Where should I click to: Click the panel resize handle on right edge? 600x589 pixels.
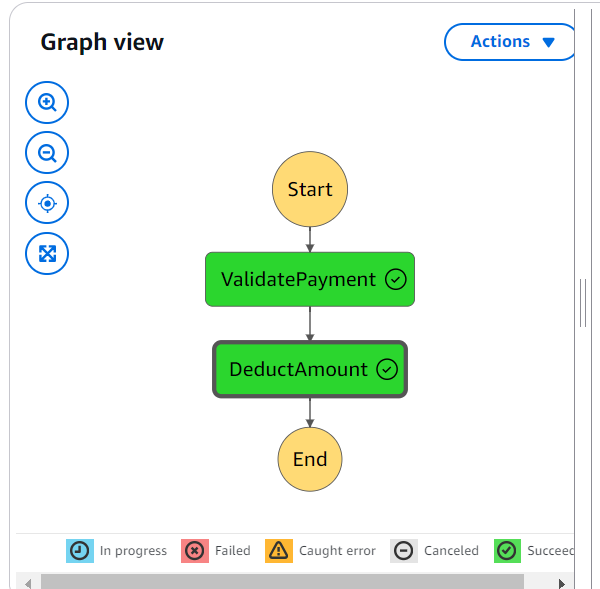tap(583, 303)
